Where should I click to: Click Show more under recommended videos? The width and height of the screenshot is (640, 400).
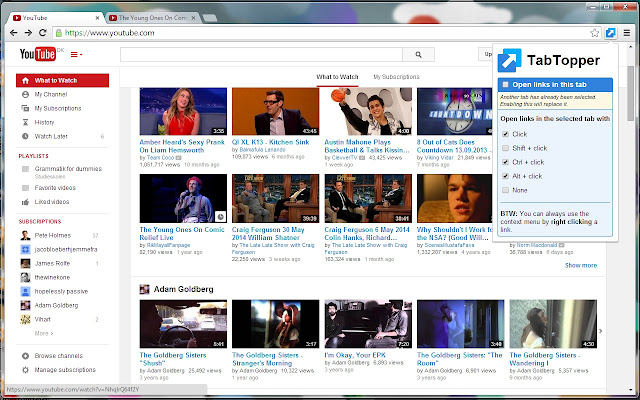(x=580, y=265)
